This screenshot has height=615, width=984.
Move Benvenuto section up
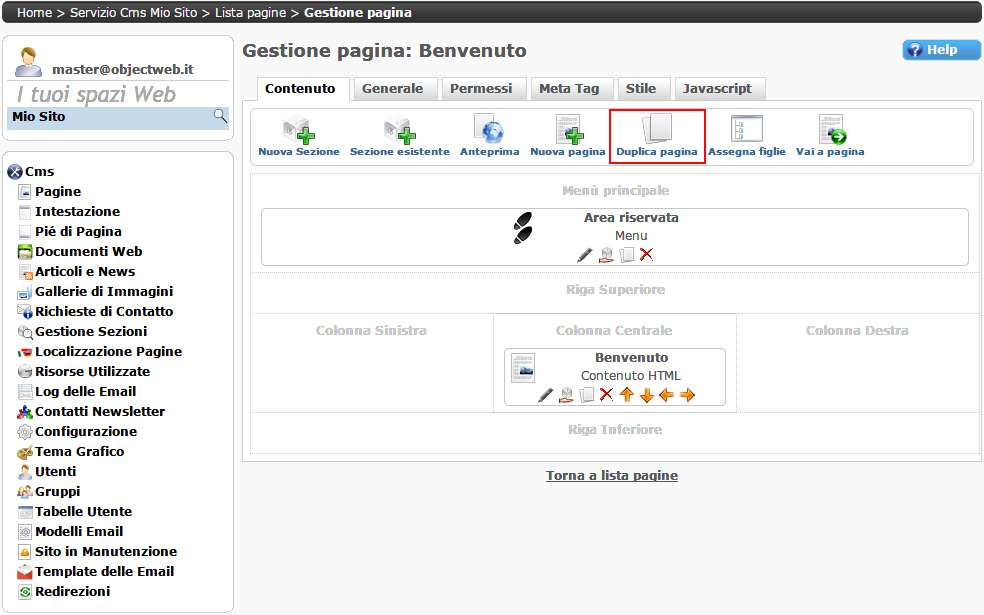tap(627, 395)
